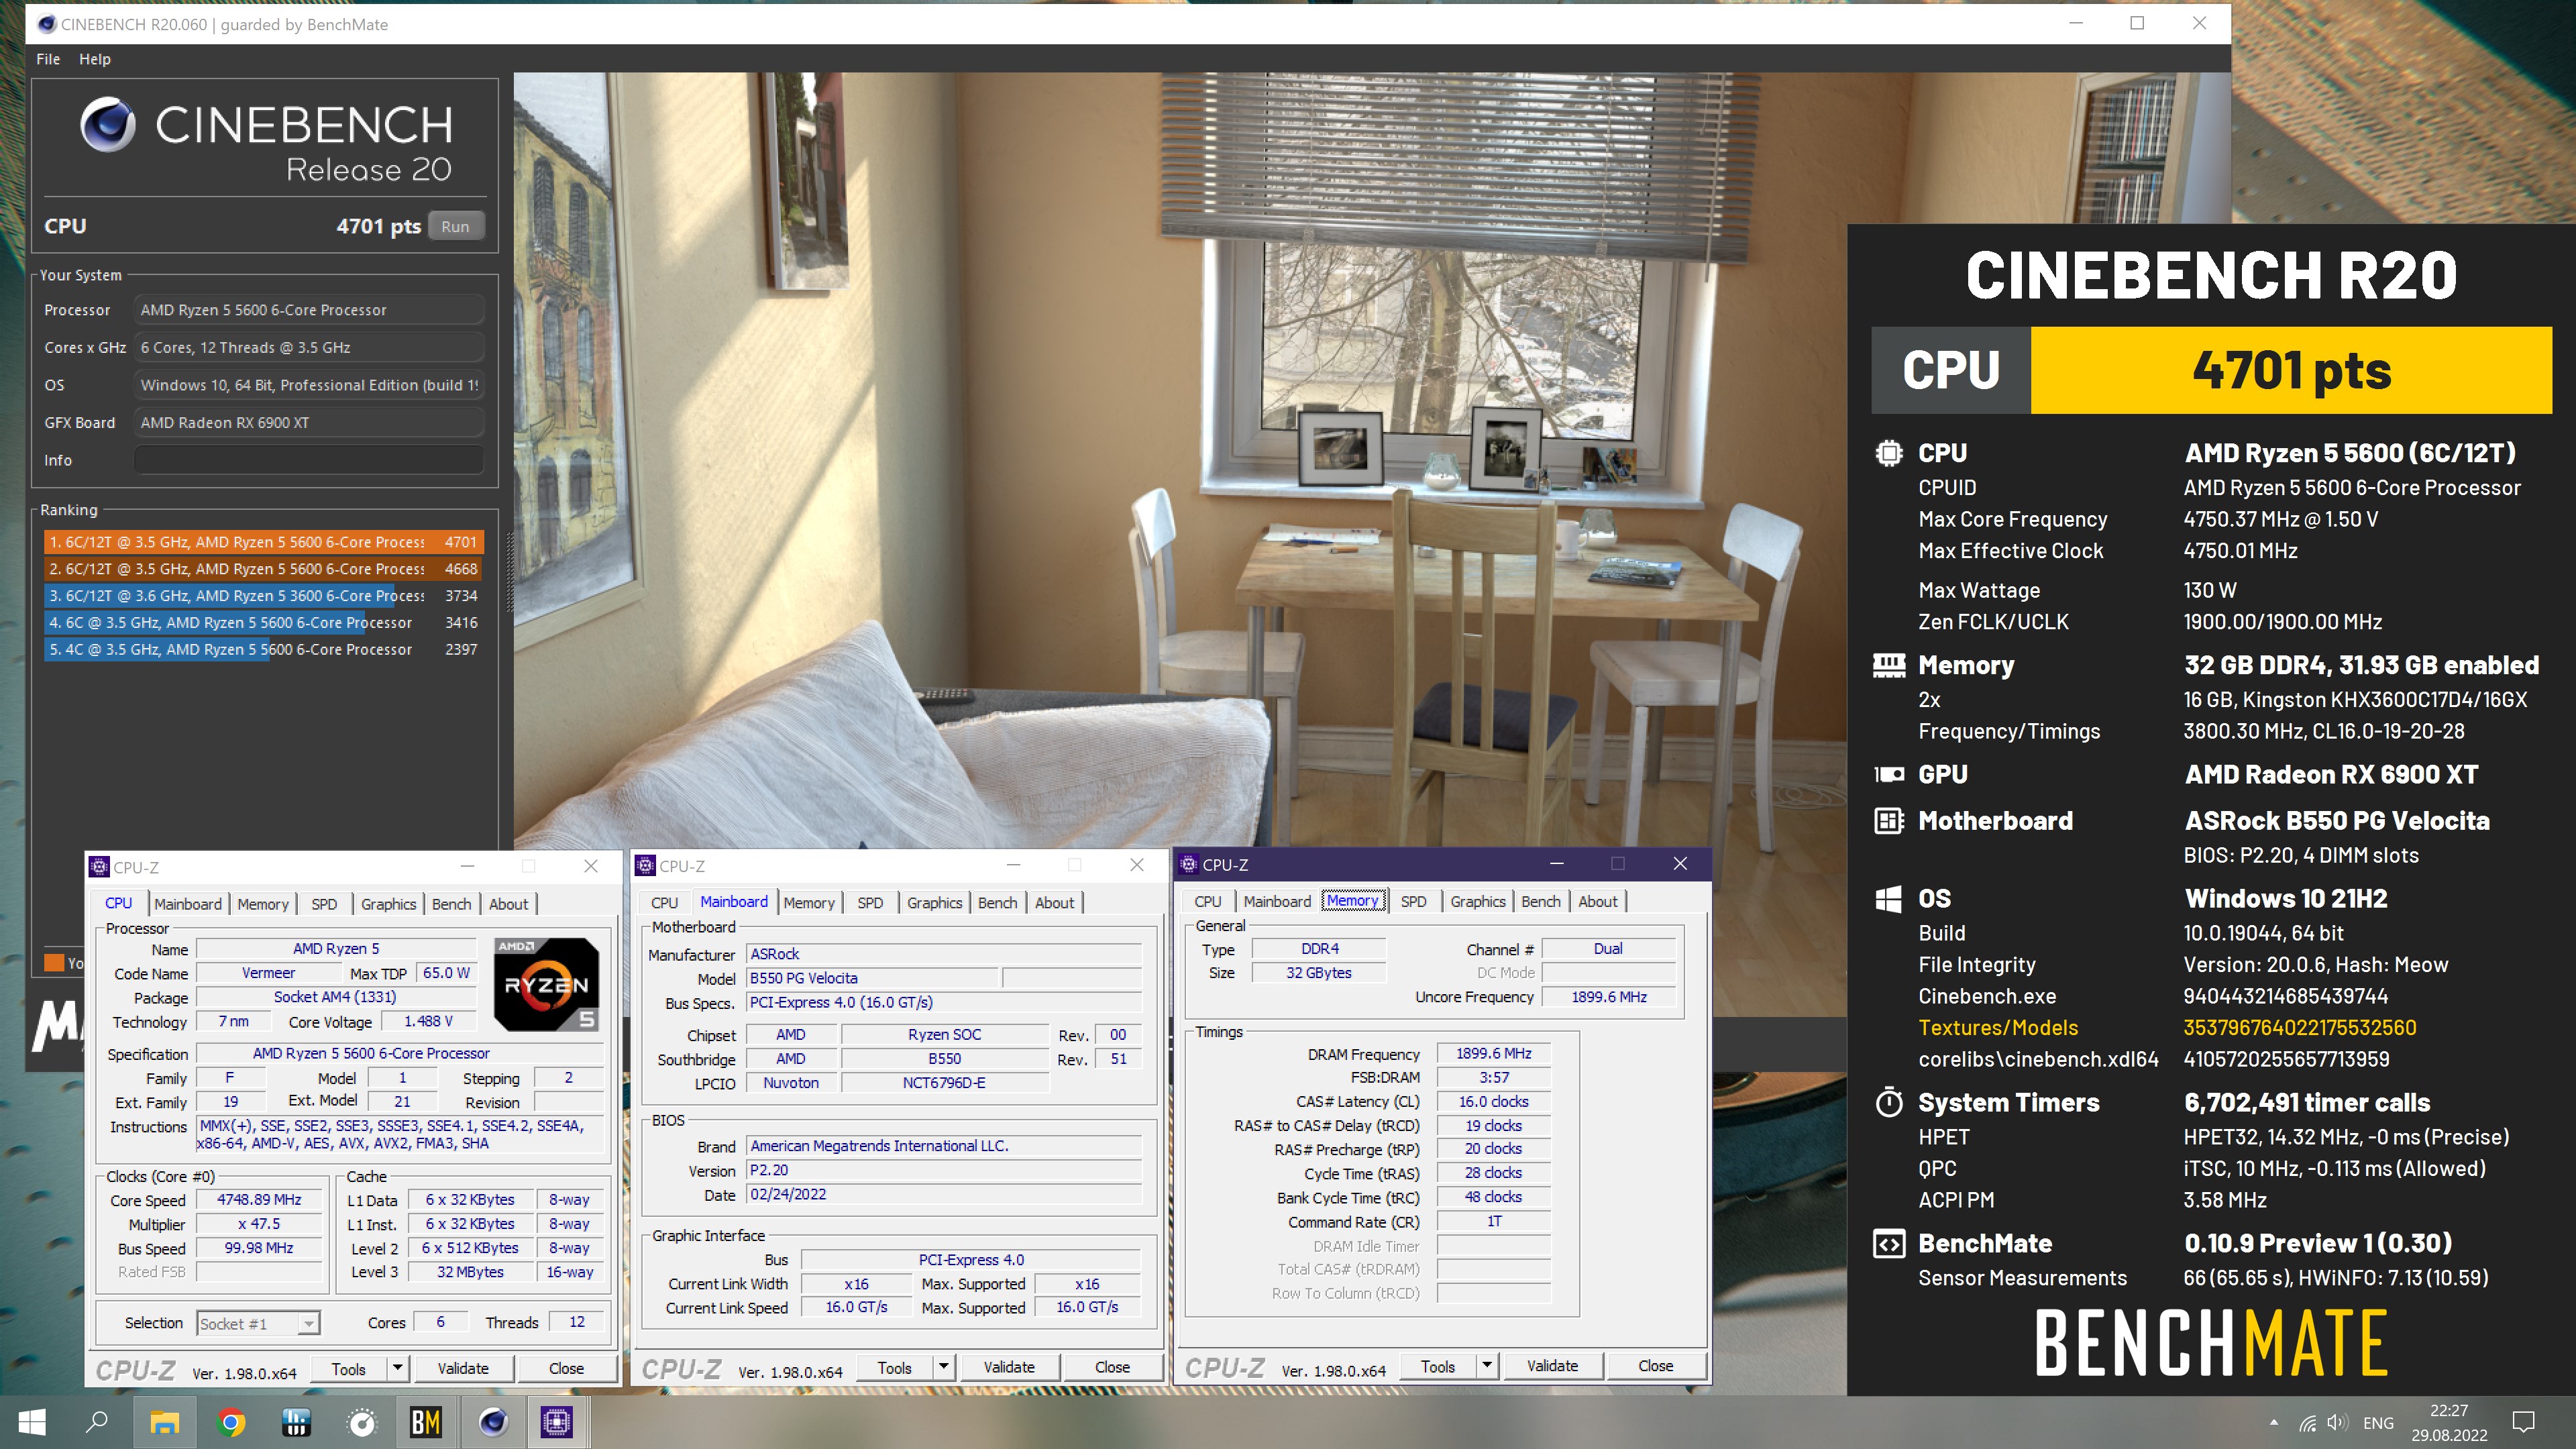Viewport: 2576px width, 1449px height.
Task: Select the Ryzen 5 3600 ranking row
Action: [x=264, y=596]
